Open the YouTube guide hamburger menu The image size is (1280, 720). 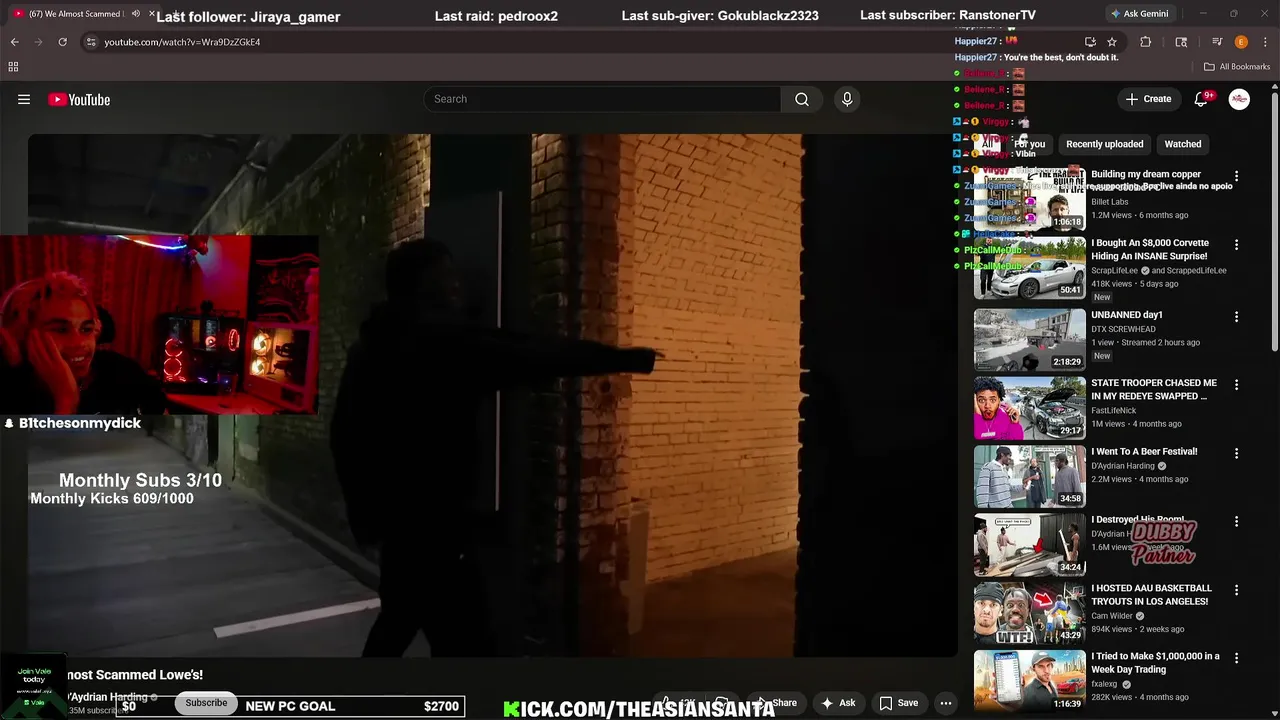(24, 99)
